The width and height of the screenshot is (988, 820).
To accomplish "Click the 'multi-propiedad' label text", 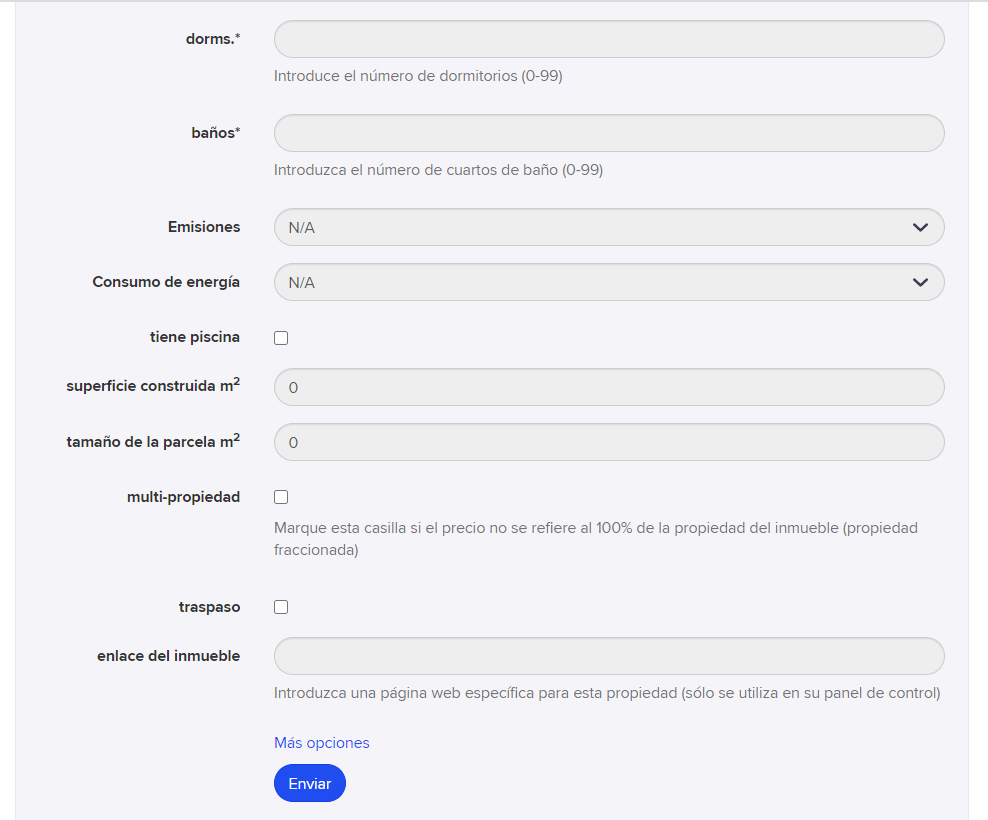I will pos(183,497).
